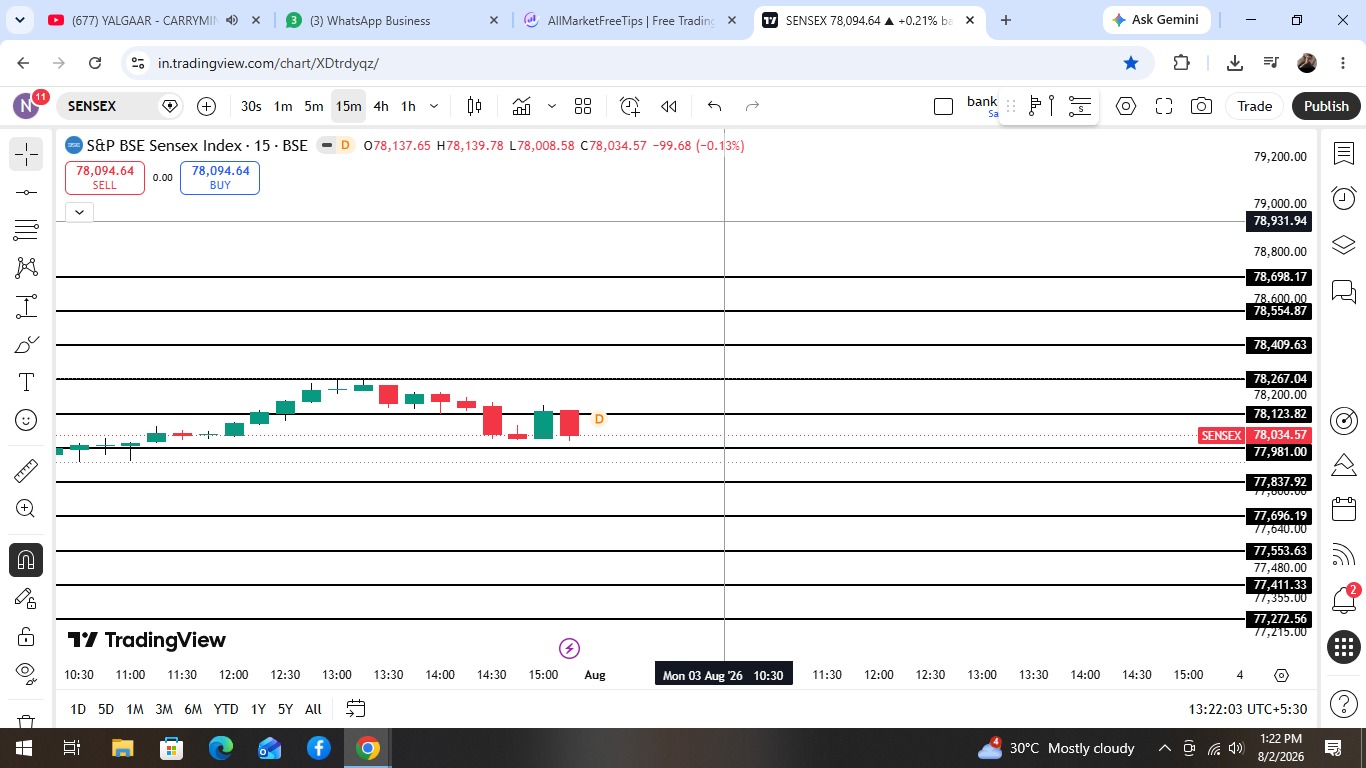Click the BUY 78,094.64 button

pyautogui.click(x=220, y=178)
